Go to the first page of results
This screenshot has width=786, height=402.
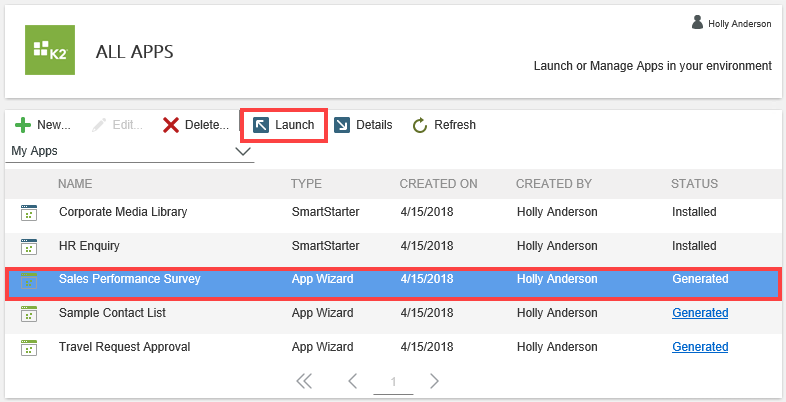[304, 381]
